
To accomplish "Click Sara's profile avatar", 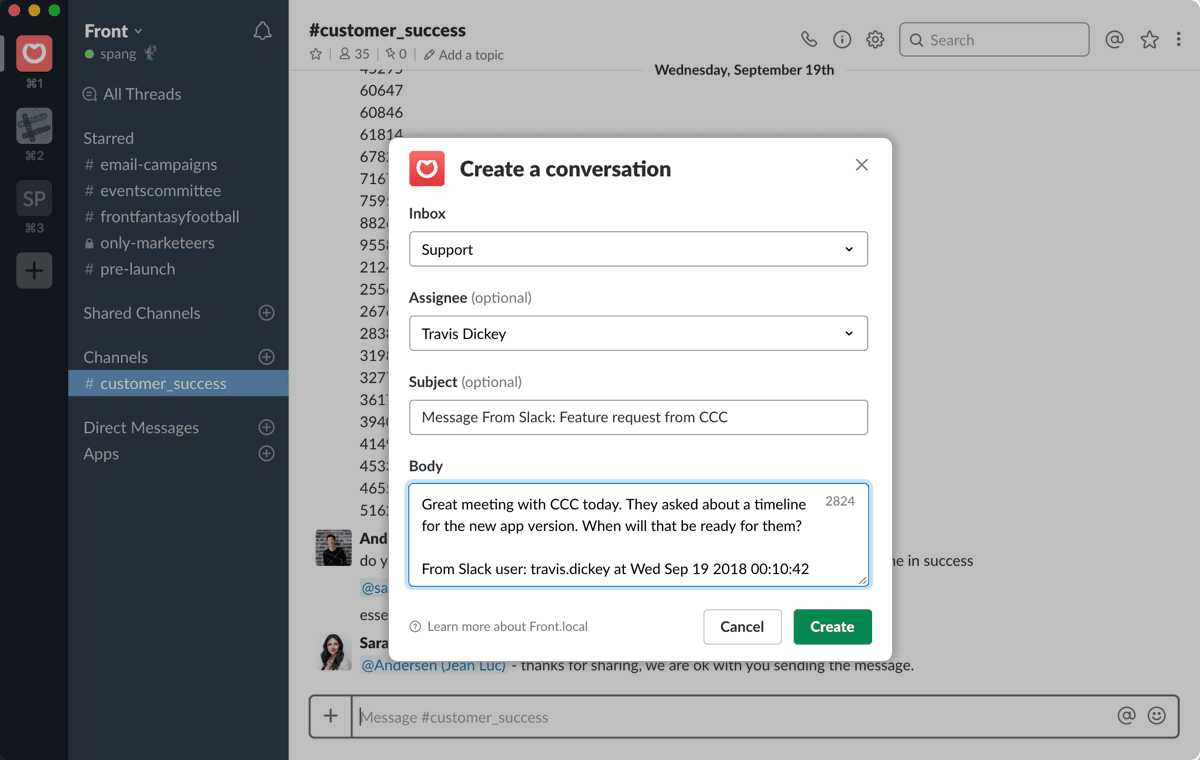I will coord(333,652).
